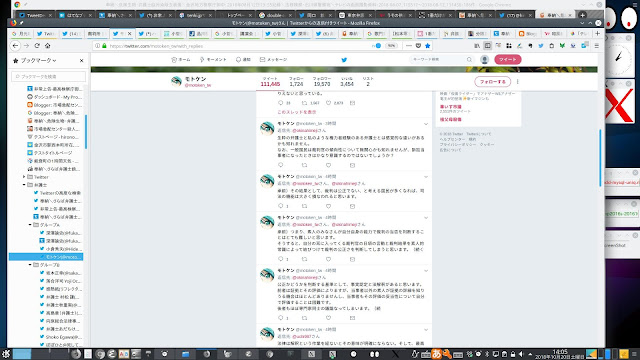This screenshot has width=640, height=360.
Task: Click モトケン profile name in header
Action: pyautogui.click(x=196, y=79)
